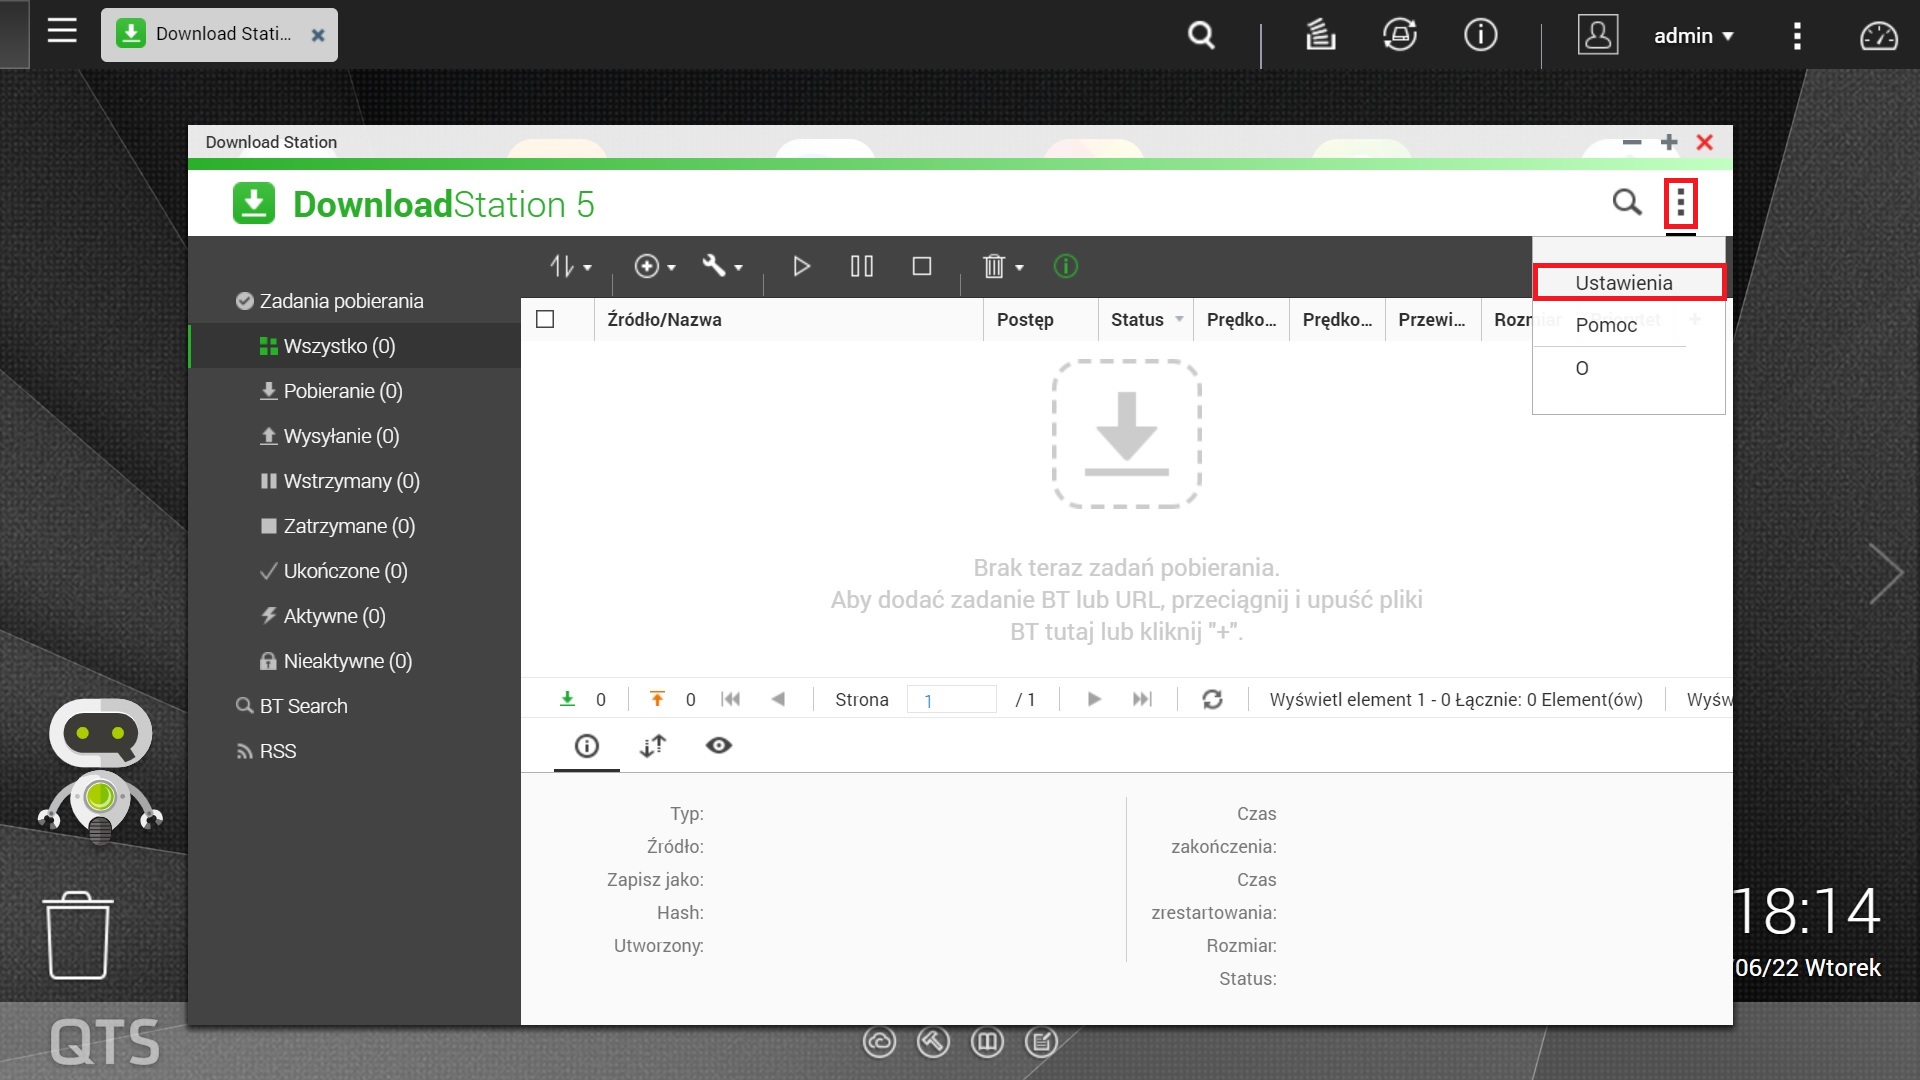The image size is (1920, 1080).
Task: Open the Status column filter arrow
Action: pyautogui.click(x=1179, y=320)
